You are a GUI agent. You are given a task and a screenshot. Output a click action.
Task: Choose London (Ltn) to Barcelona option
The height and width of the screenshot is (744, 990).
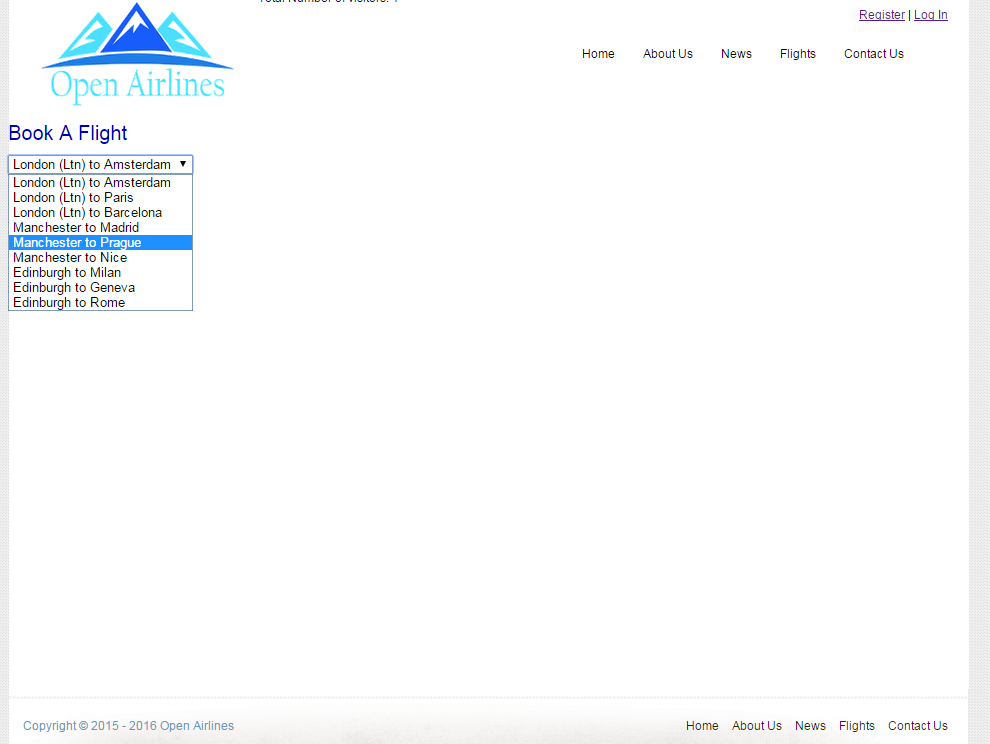click(x=100, y=213)
